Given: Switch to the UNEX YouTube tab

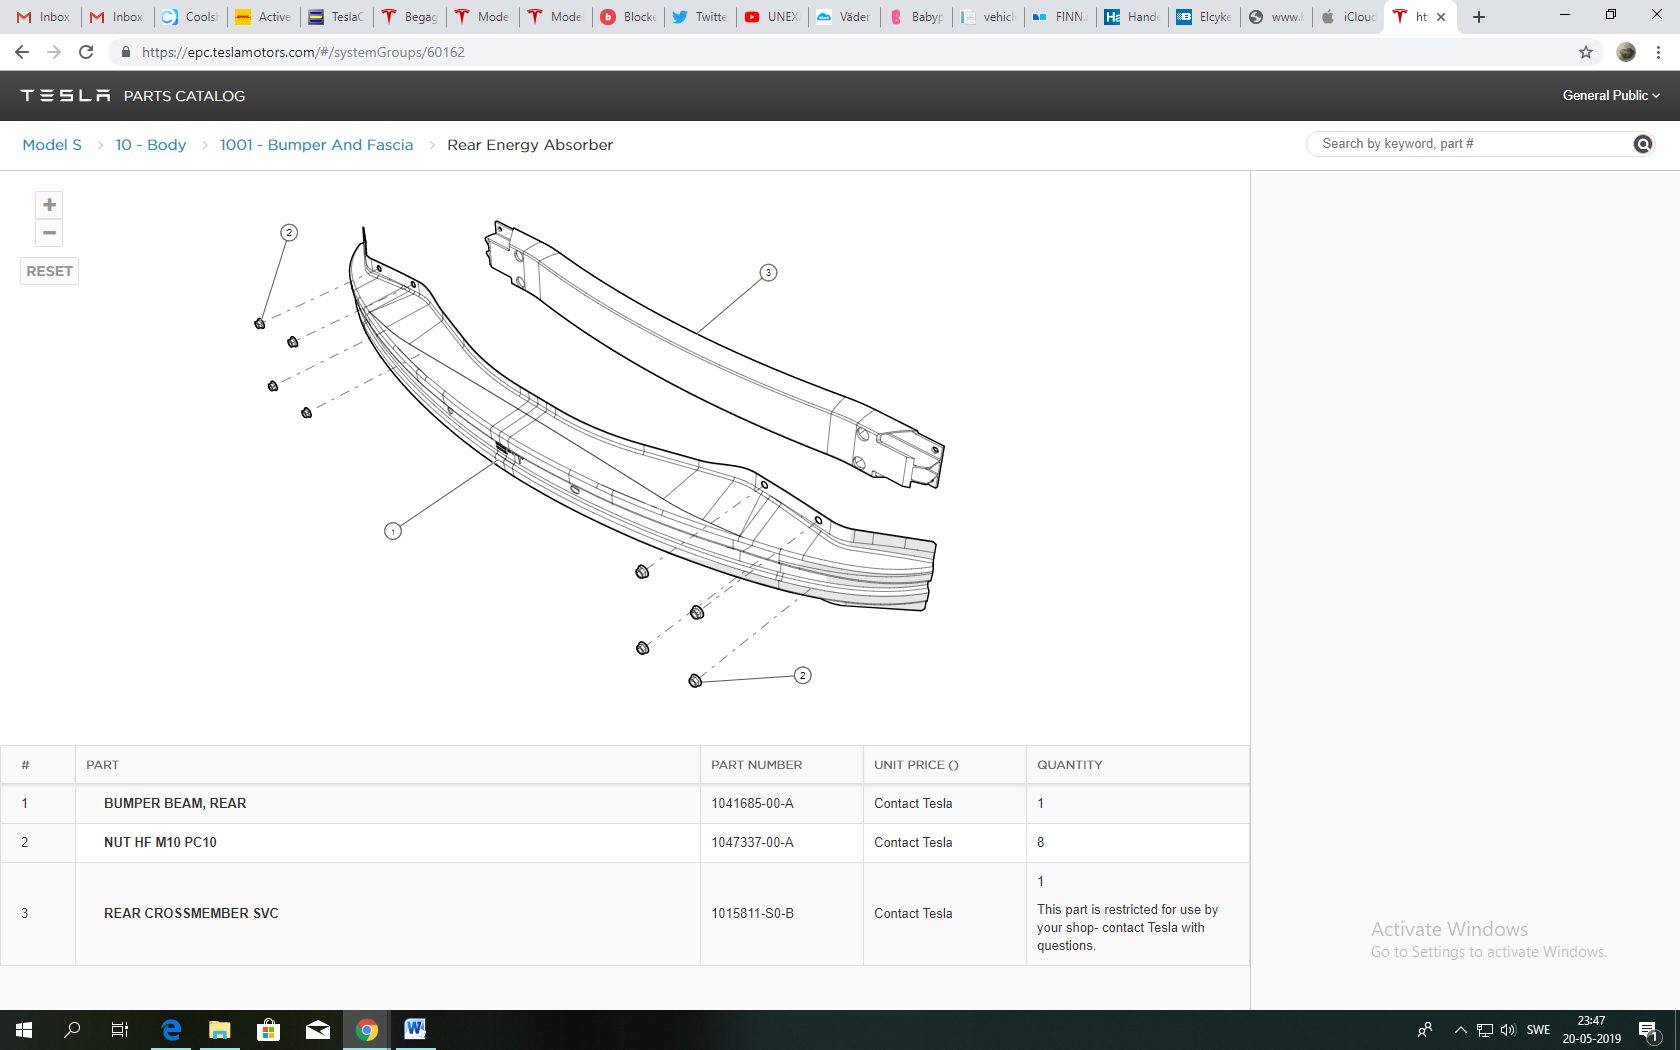Looking at the screenshot, I should [x=773, y=17].
